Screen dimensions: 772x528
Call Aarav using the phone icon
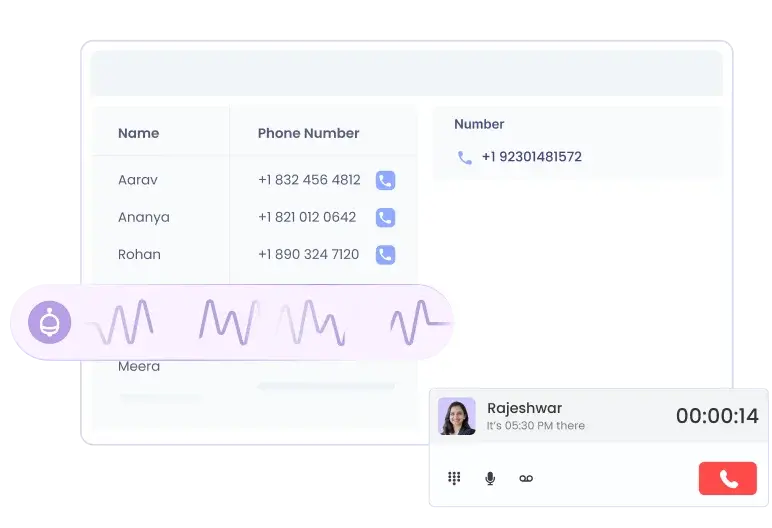pos(385,180)
